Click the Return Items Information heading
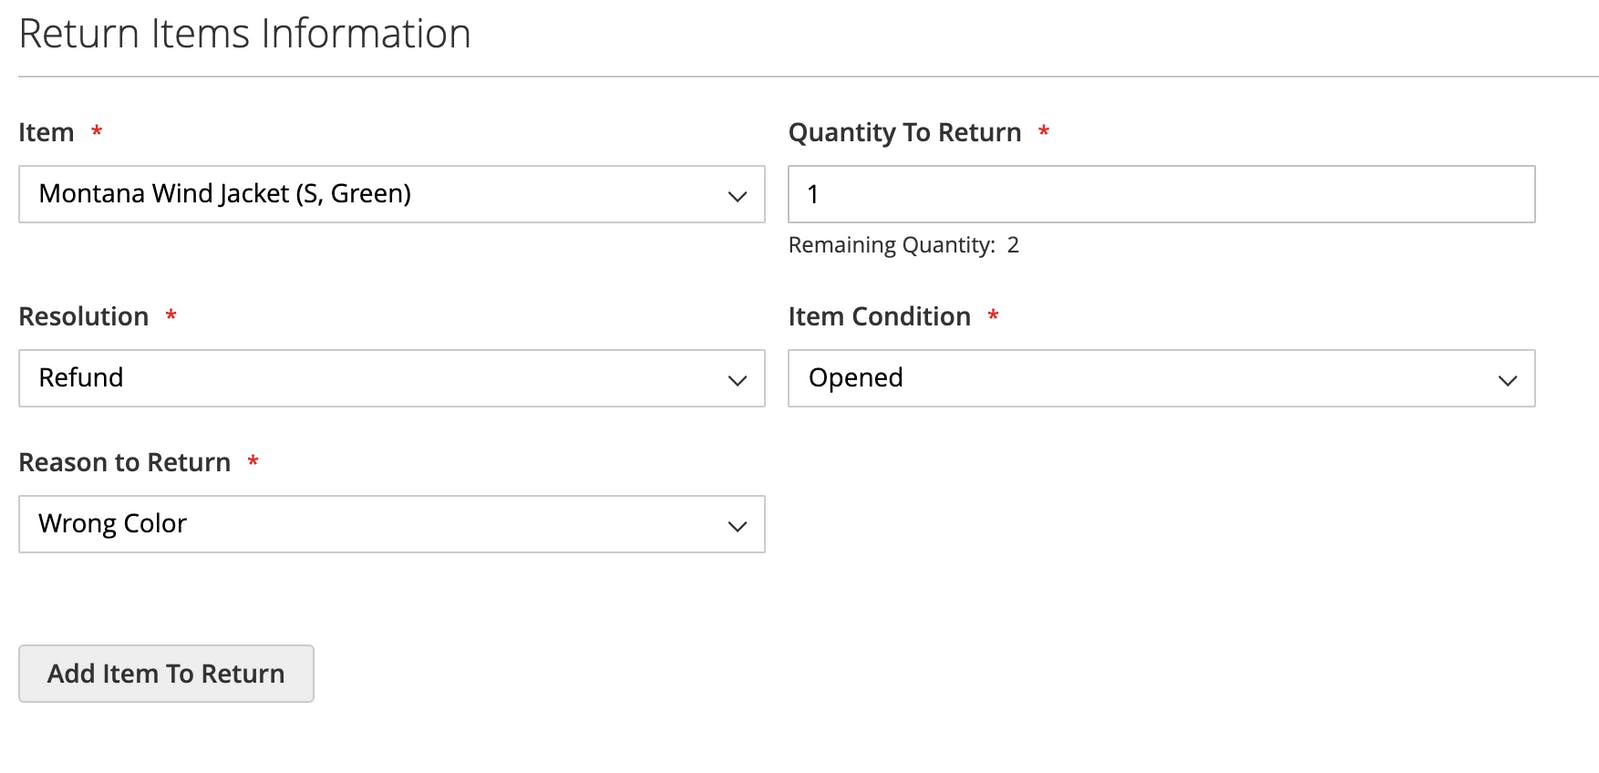The width and height of the screenshot is (1599, 773). (245, 34)
